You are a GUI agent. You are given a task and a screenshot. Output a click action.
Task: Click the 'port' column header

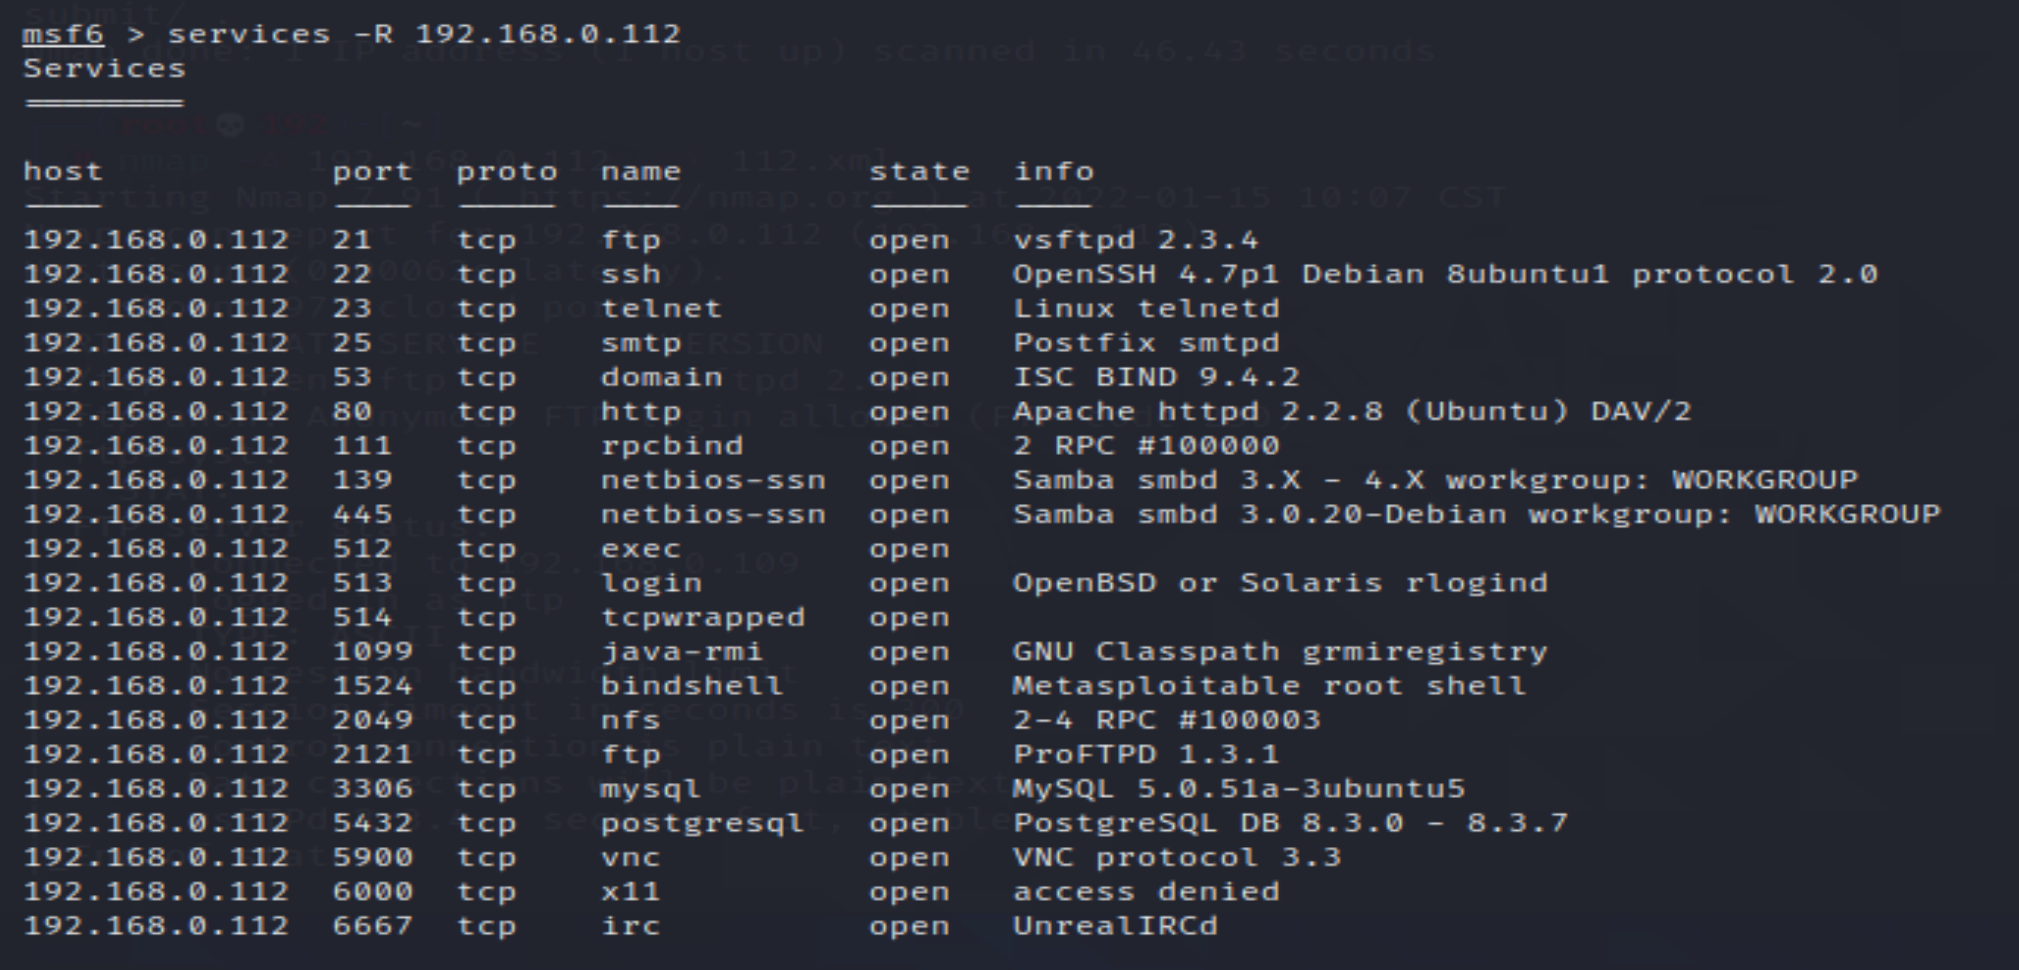[x=372, y=171]
